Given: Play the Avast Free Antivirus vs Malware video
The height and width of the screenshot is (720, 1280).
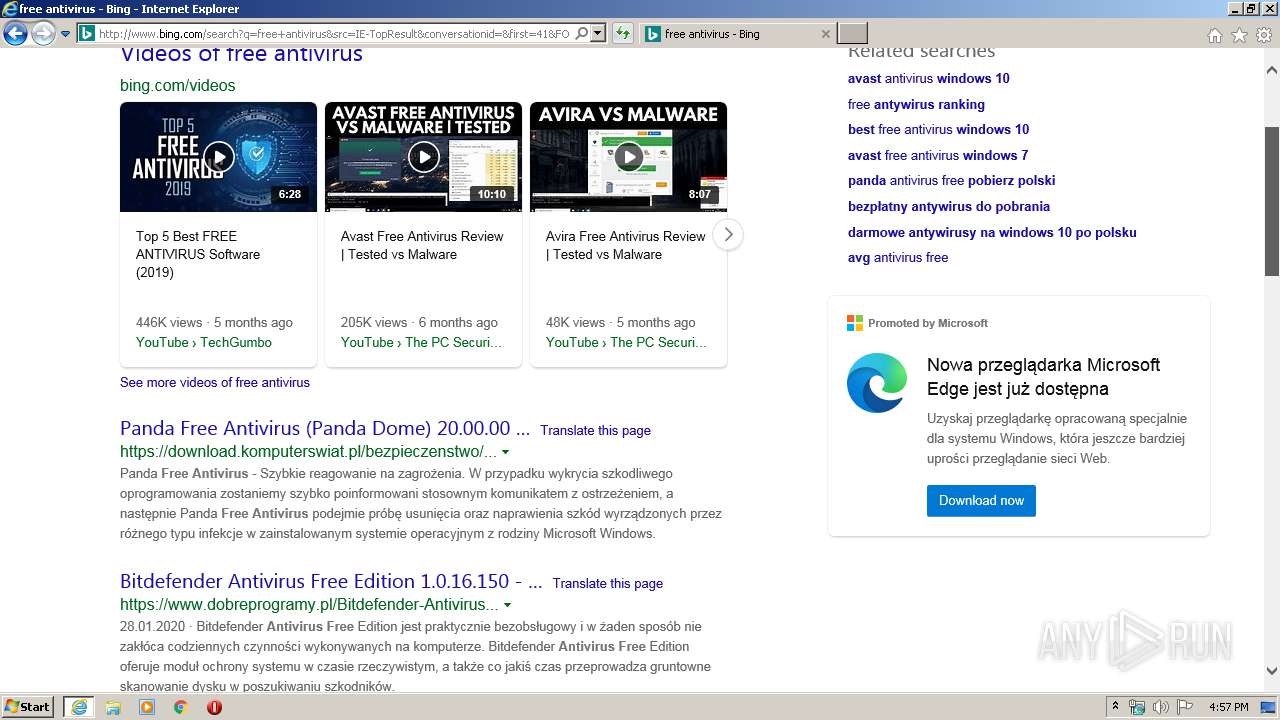Looking at the screenshot, I should (x=423, y=157).
